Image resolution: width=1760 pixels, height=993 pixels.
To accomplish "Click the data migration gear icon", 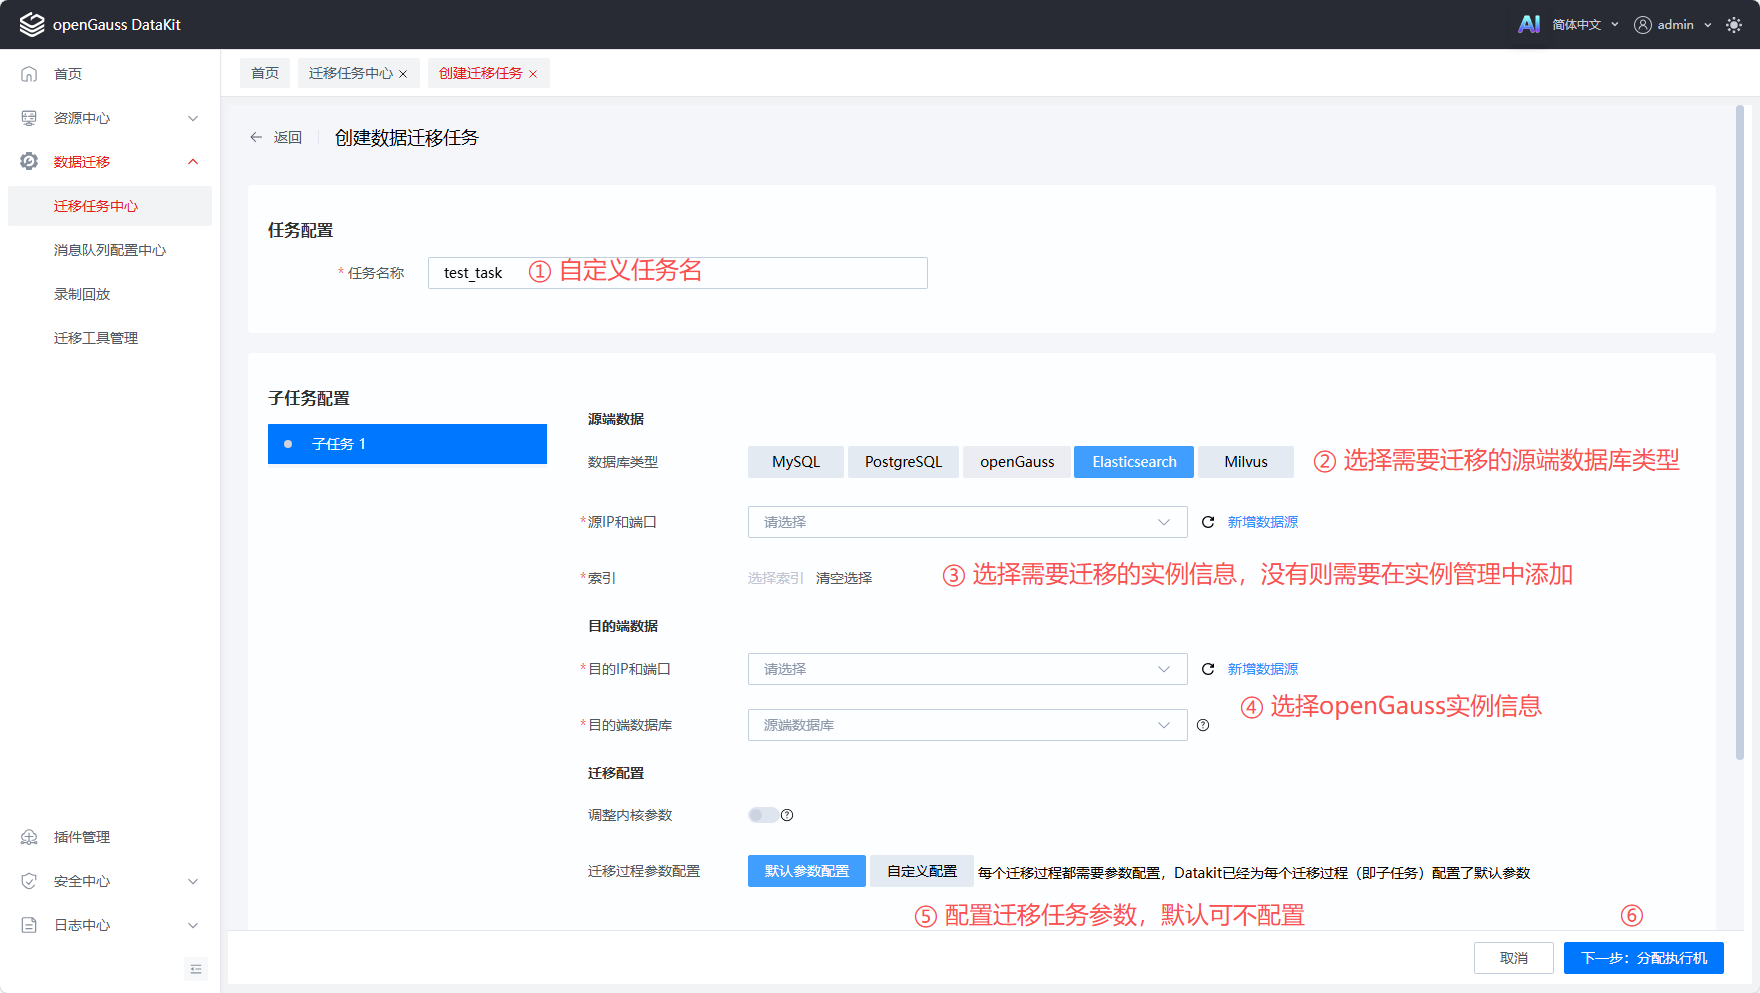I will 29,162.
